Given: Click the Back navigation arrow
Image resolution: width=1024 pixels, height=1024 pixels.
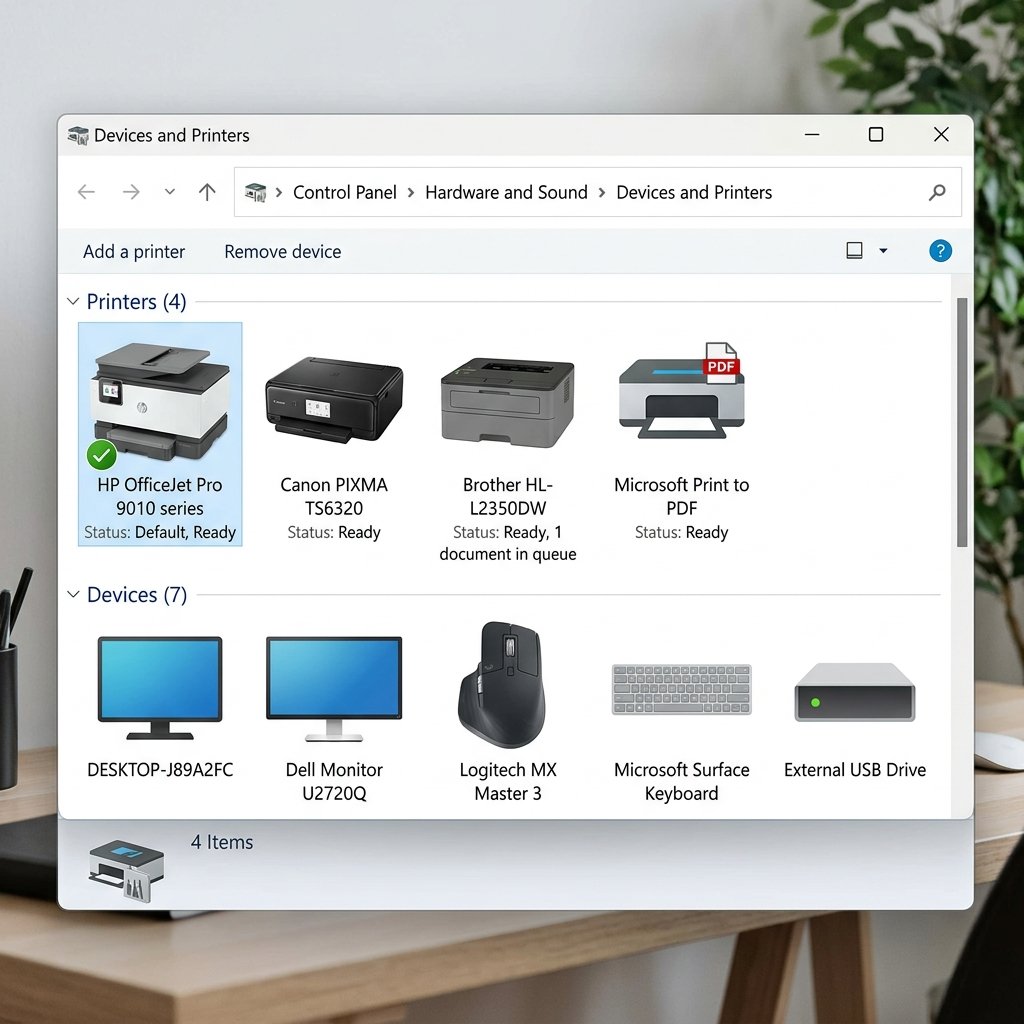Looking at the screenshot, I should pos(86,192).
